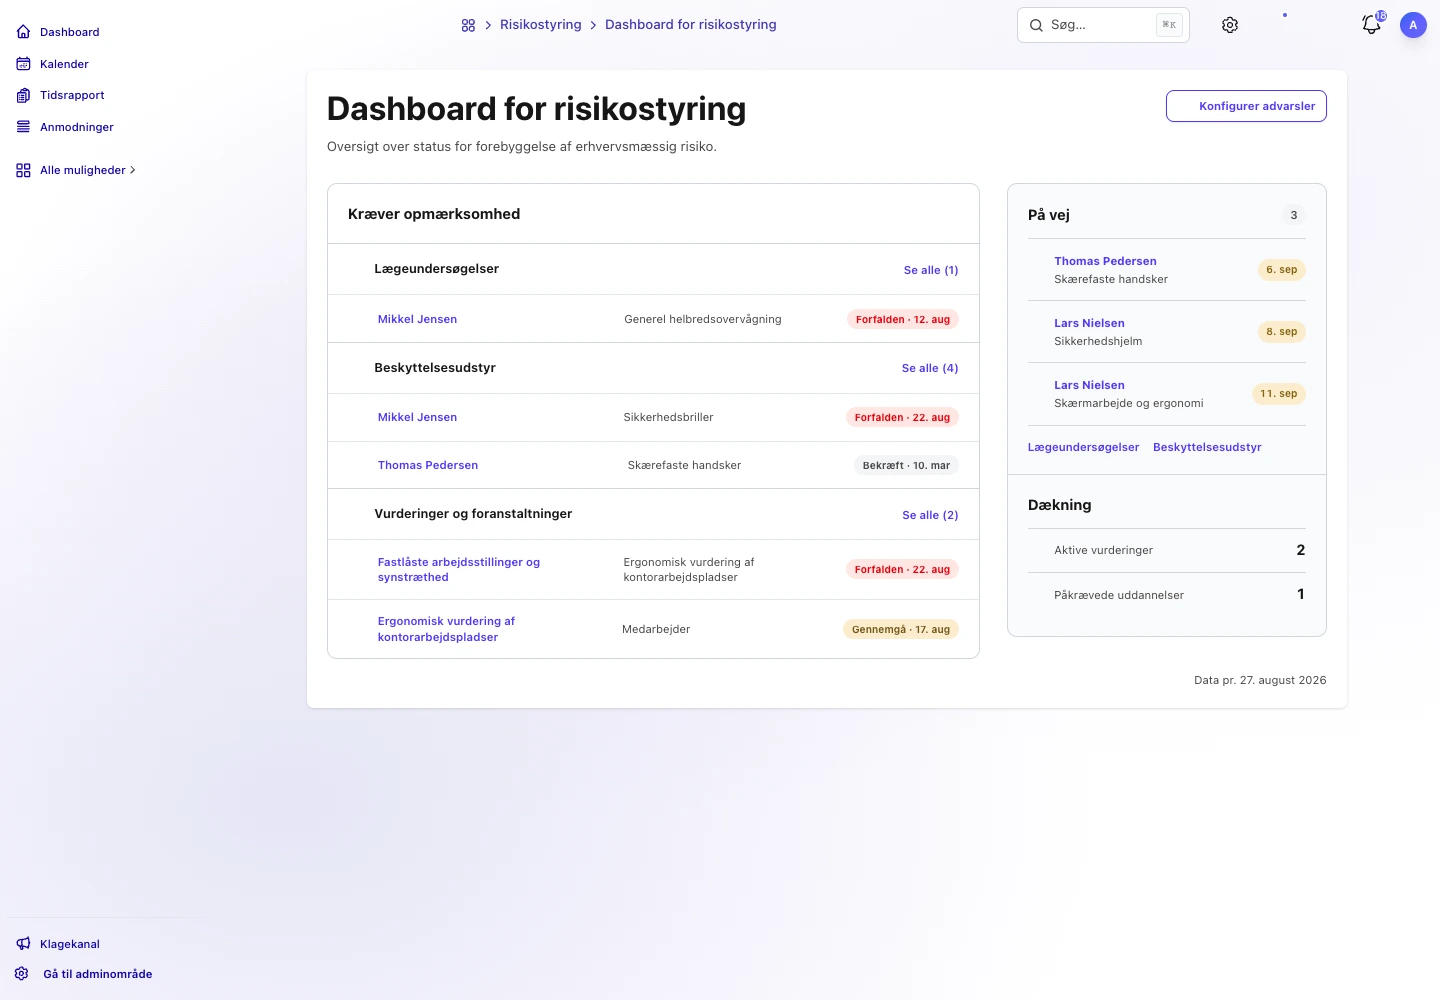Click the Kalender calendar icon
The height and width of the screenshot is (1000, 1440).
23,64
